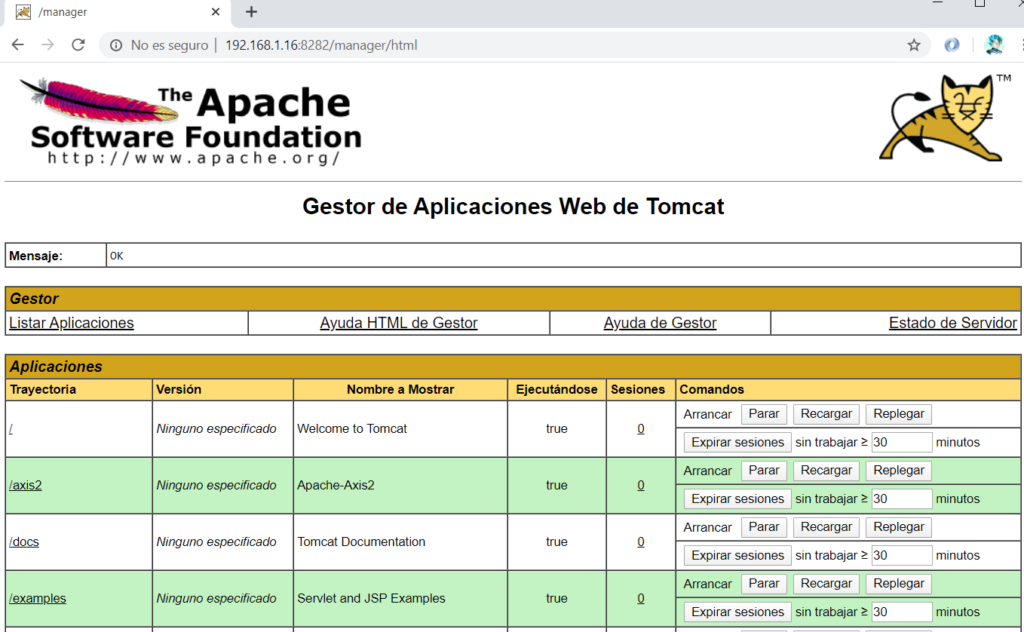Image resolution: width=1024 pixels, height=632 pixels.
Task: Open the browser profile avatar
Action: pyautogui.click(x=994, y=45)
